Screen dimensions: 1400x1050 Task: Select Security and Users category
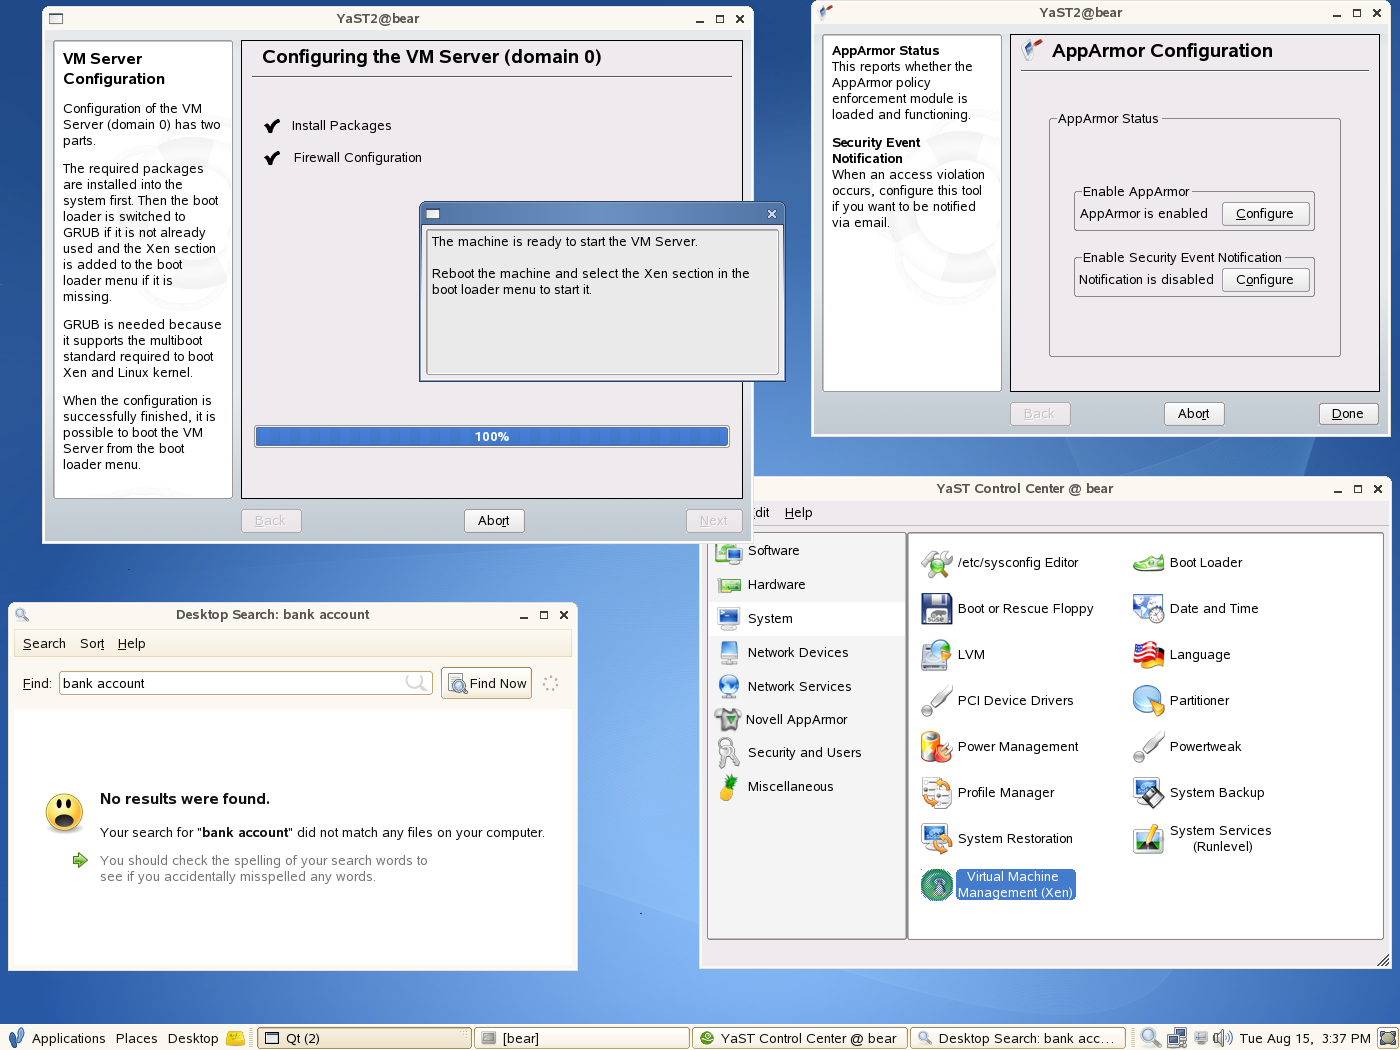point(803,753)
